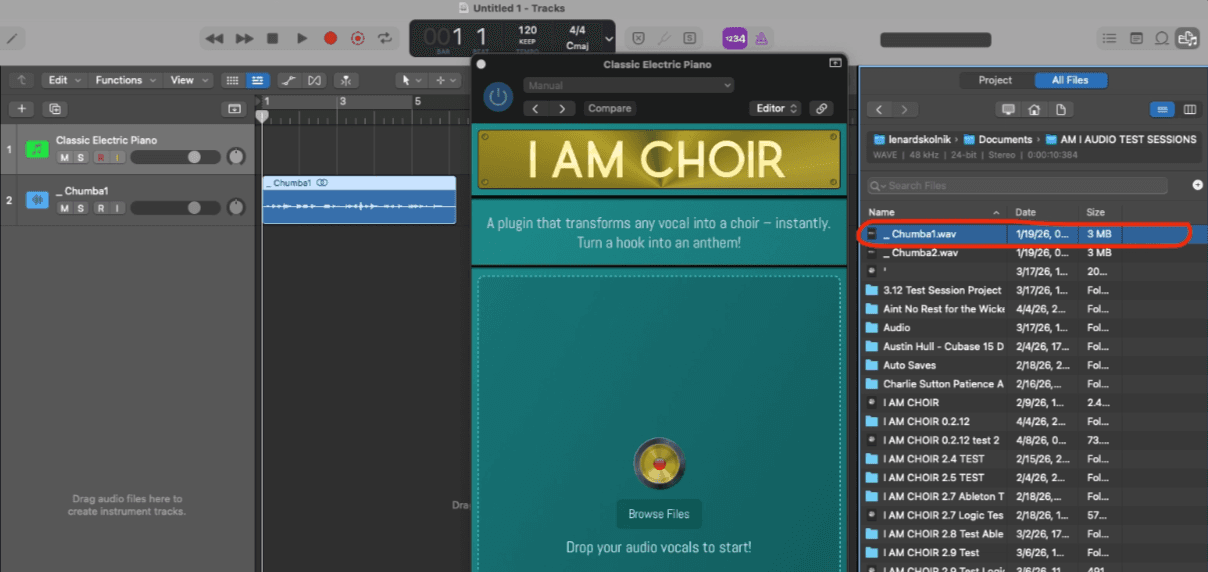1208x572 pixels.
Task: Open the pointer tool menu
Action: (x=409, y=80)
